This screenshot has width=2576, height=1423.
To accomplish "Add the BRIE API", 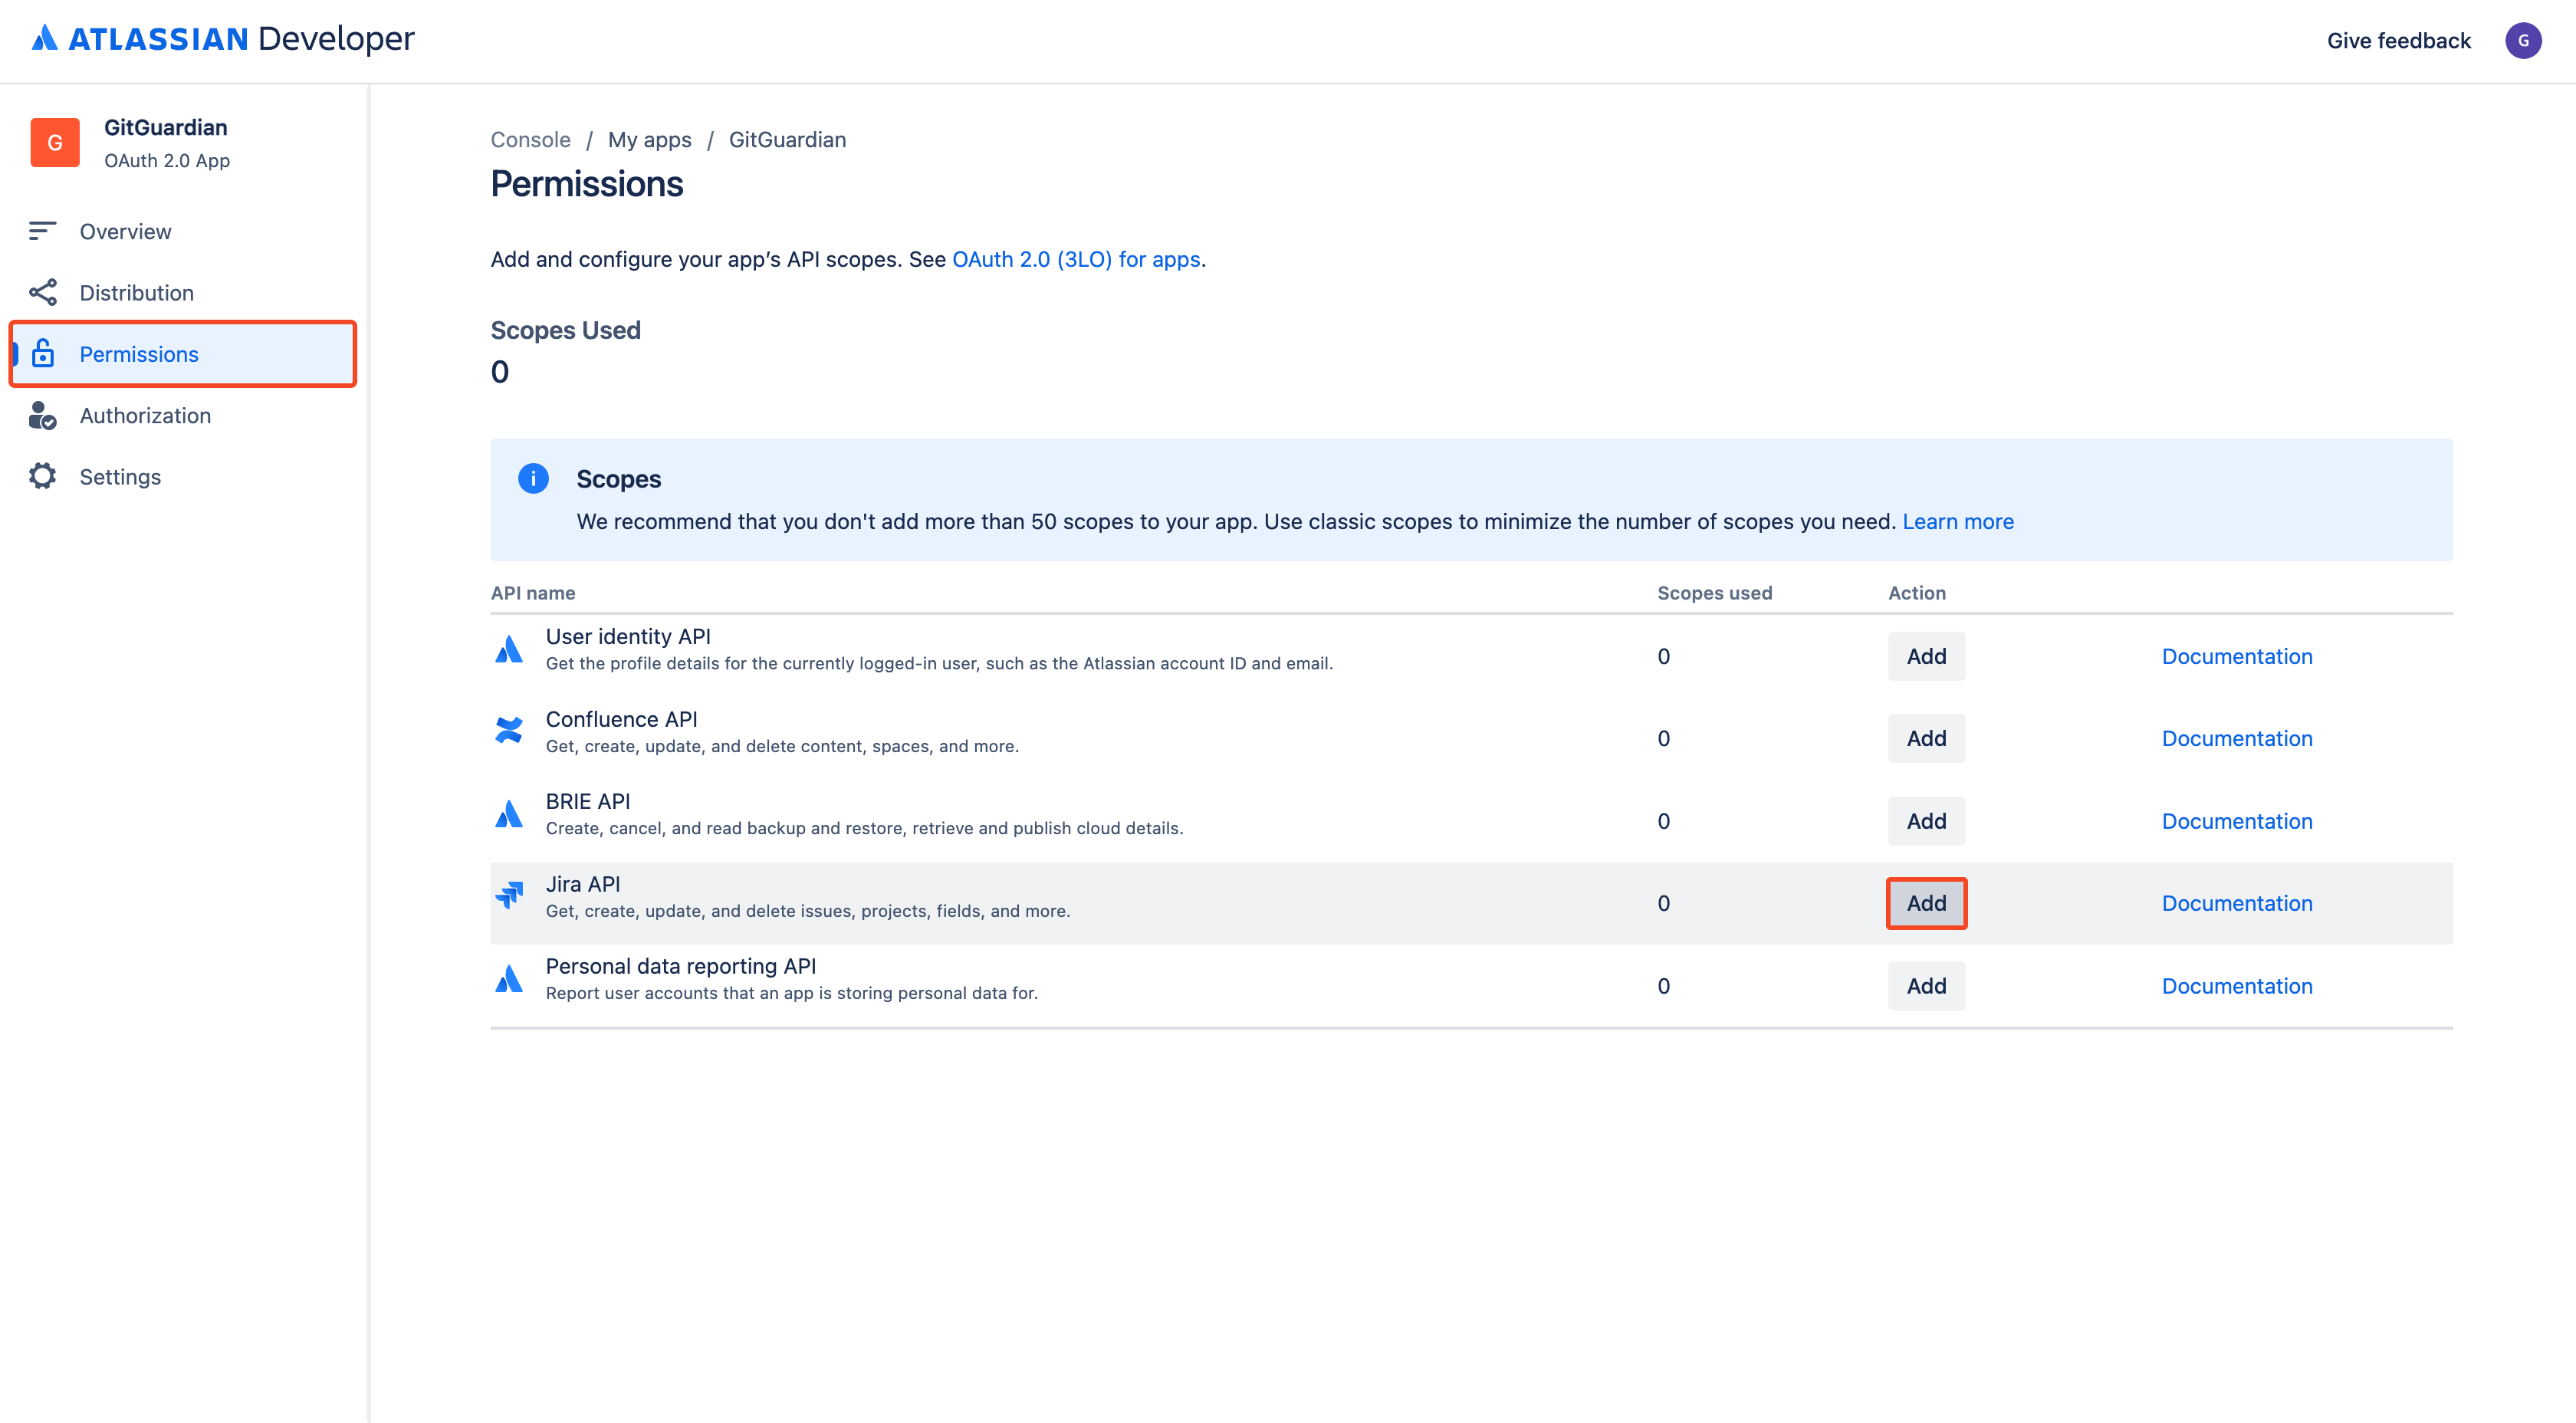I will [x=1926, y=821].
